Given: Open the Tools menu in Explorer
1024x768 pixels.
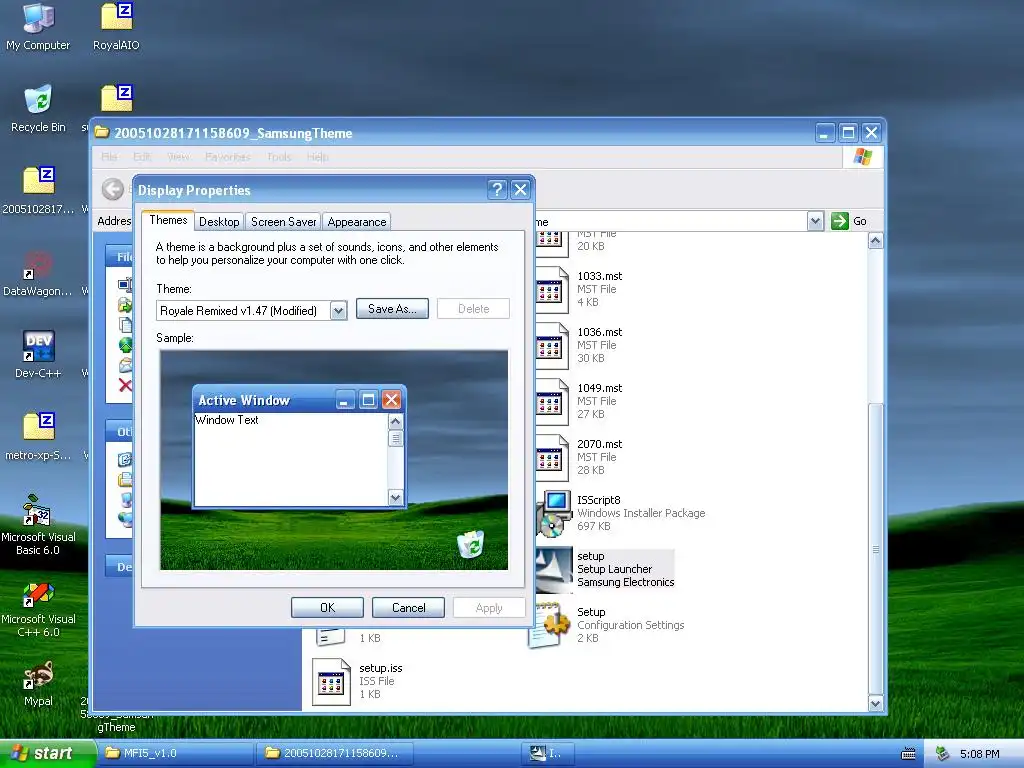Looking at the screenshot, I should click(279, 157).
